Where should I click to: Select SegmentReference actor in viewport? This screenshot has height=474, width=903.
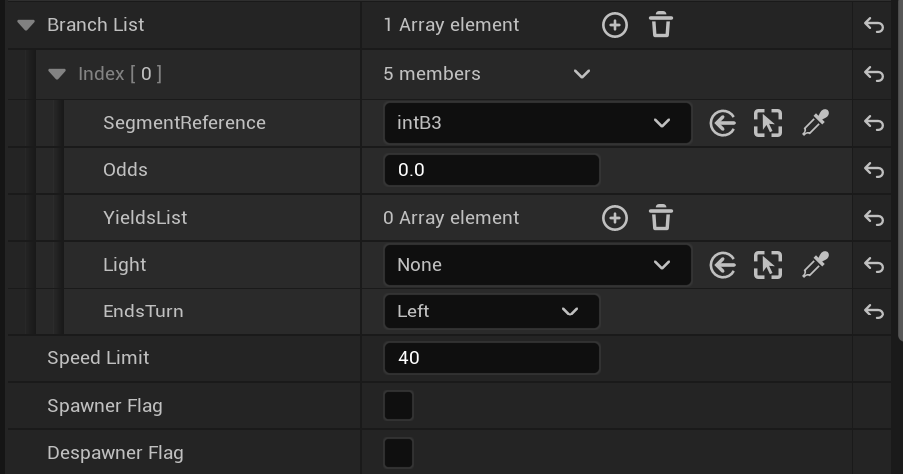point(768,124)
